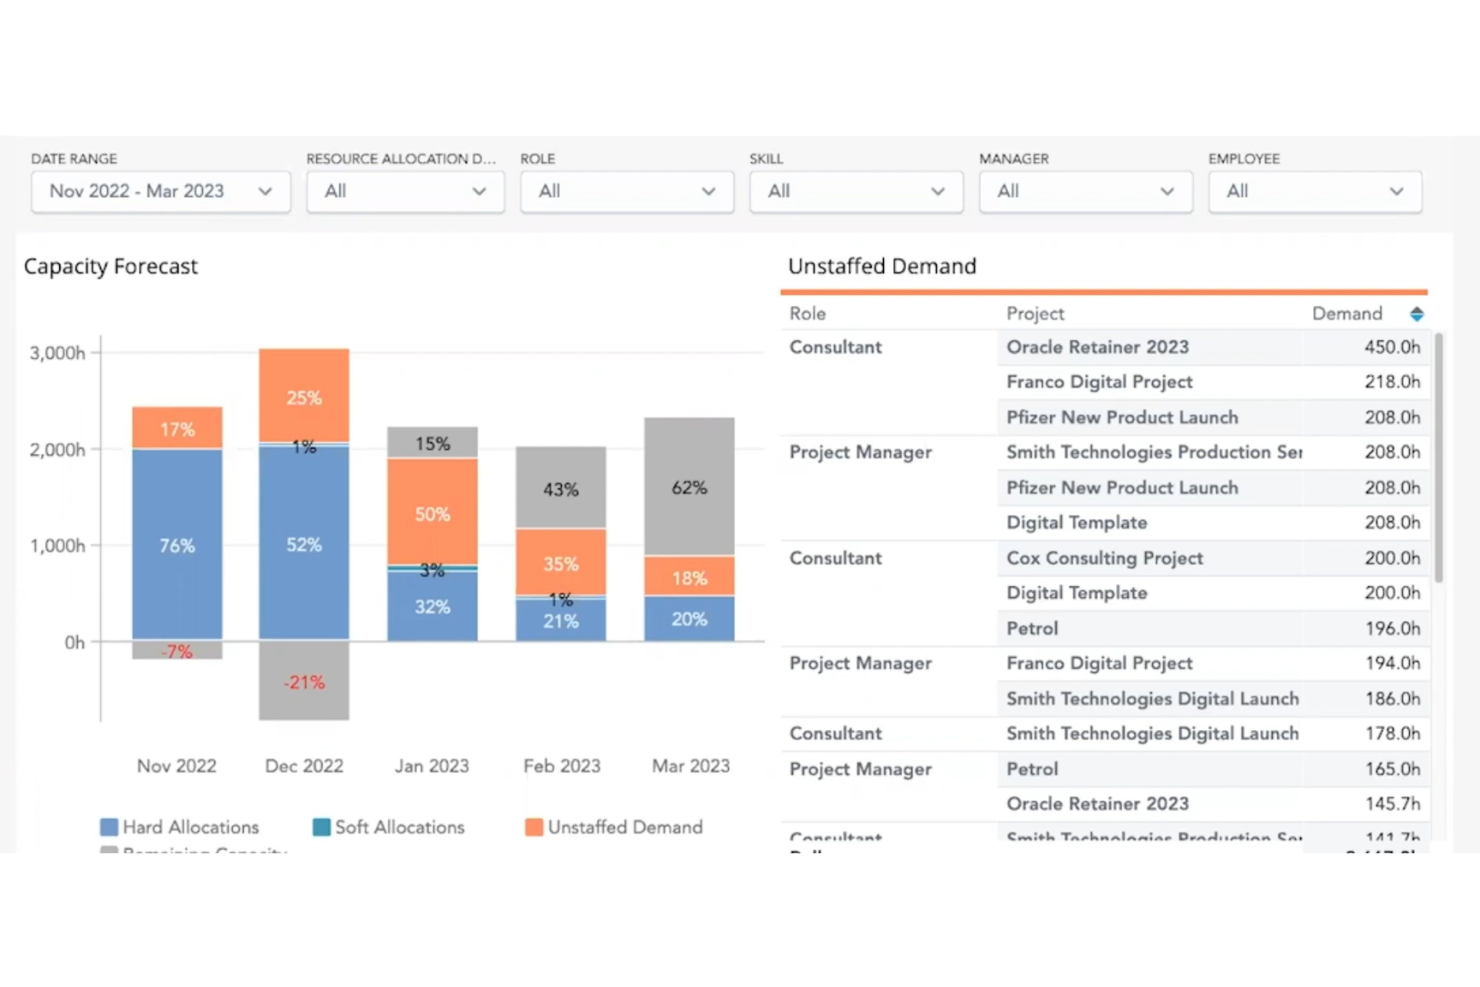The height and width of the screenshot is (987, 1480).
Task: Click the Demand column header
Action: click(x=1347, y=314)
